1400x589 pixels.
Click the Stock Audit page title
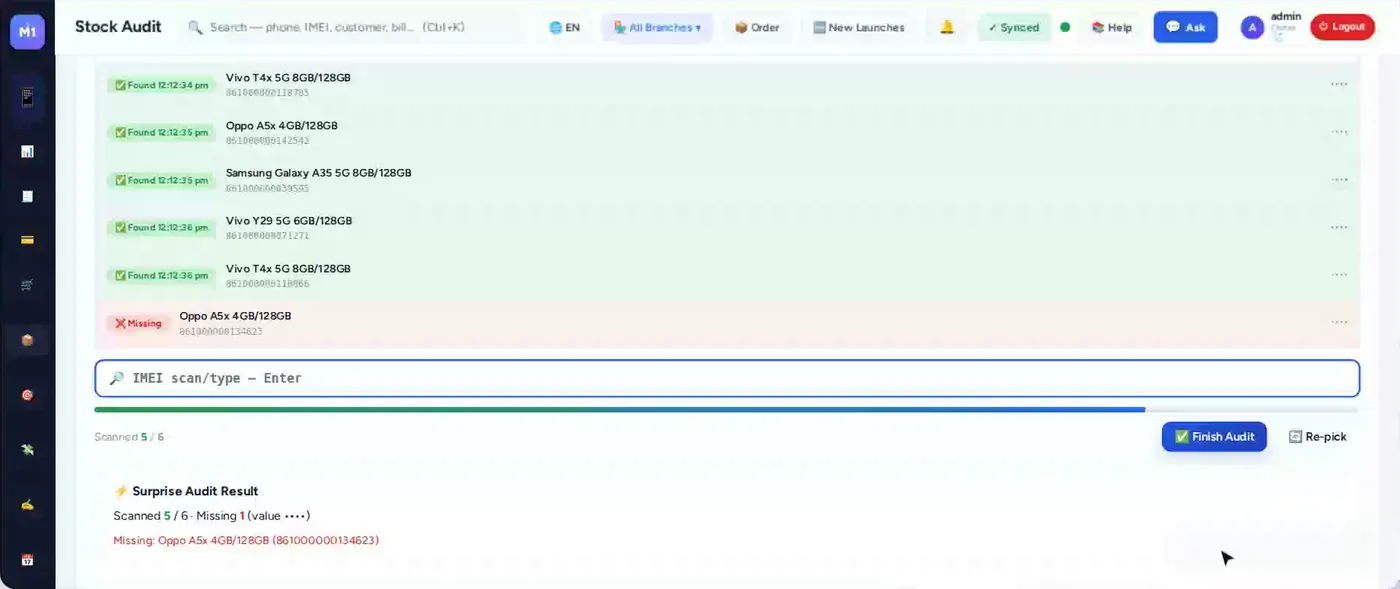pos(118,27)
